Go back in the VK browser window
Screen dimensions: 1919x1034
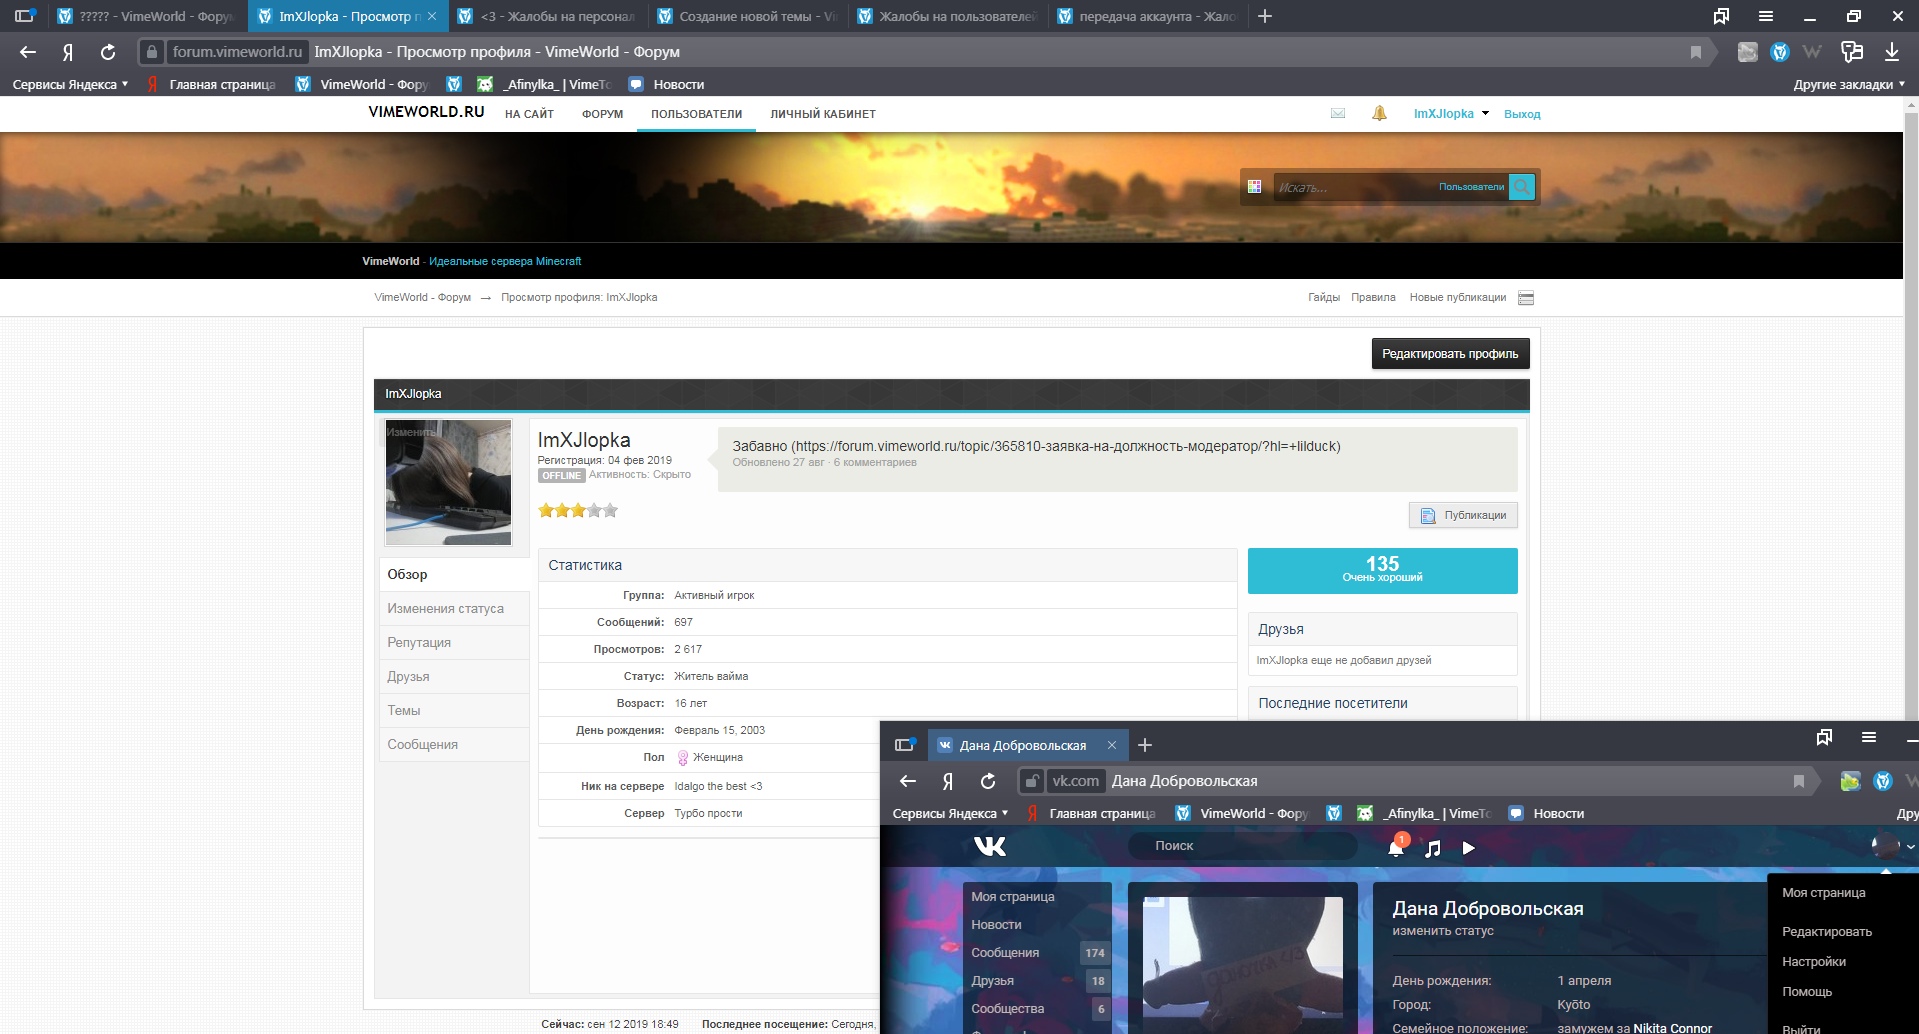point(908,781)
